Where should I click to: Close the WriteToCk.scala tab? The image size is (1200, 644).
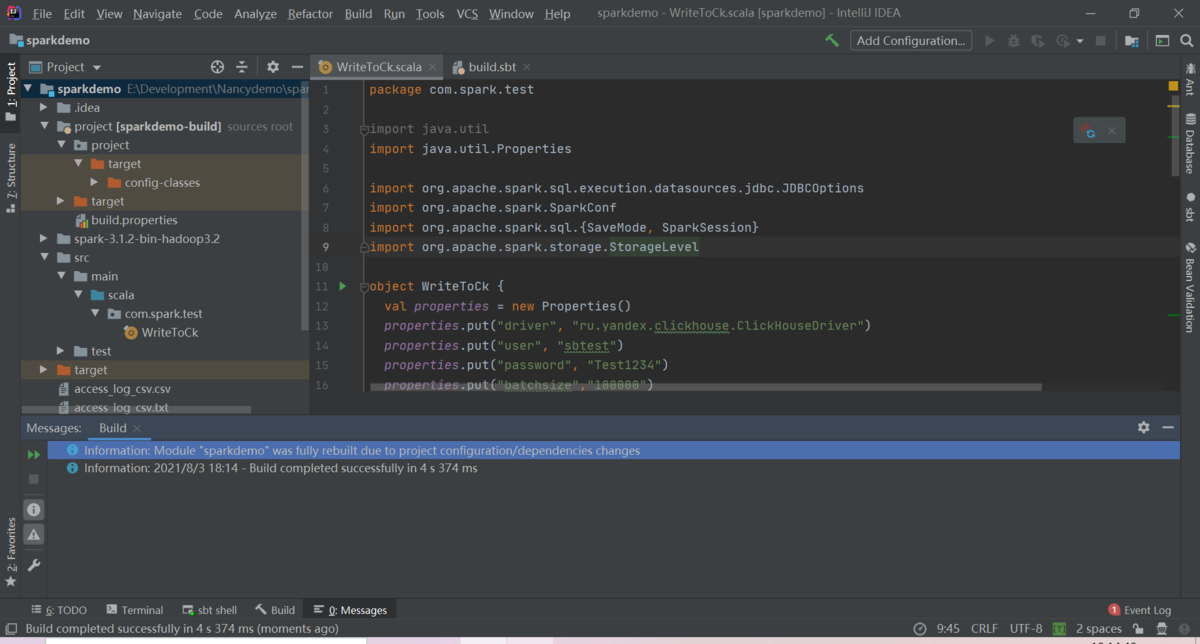[434, 67]
